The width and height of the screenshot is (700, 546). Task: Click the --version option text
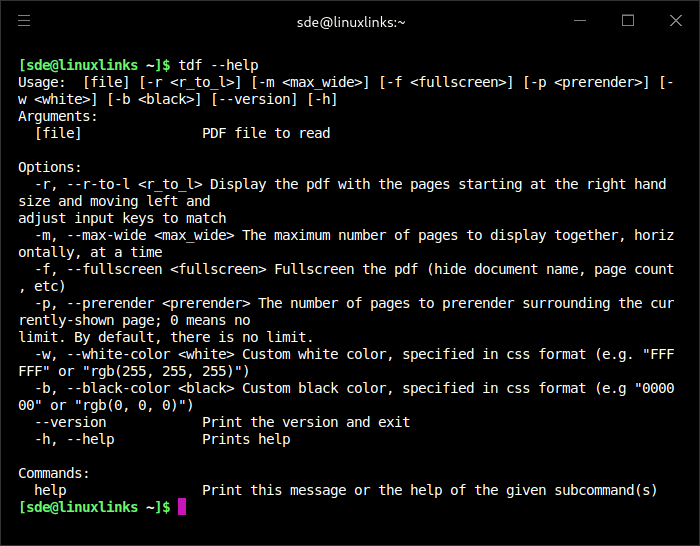click(70, 422)
